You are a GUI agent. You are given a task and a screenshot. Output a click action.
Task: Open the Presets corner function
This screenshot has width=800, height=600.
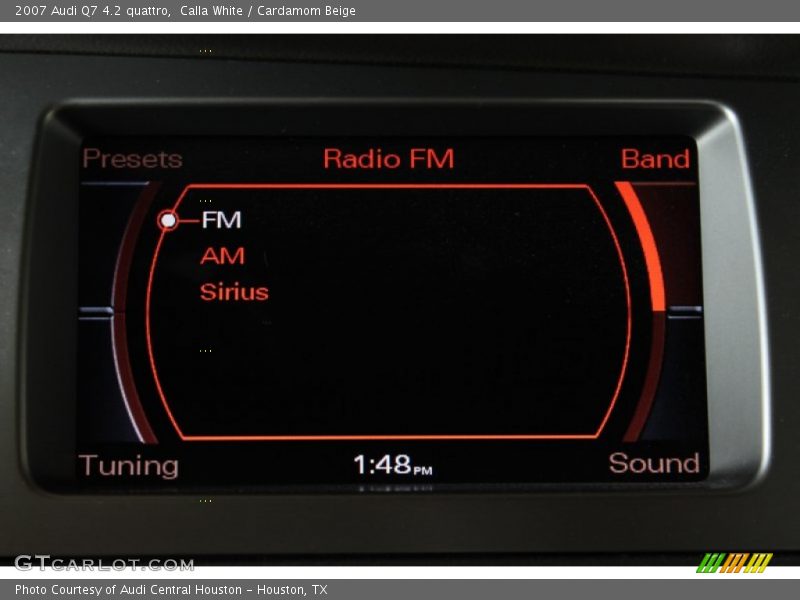tap(132, 159)
